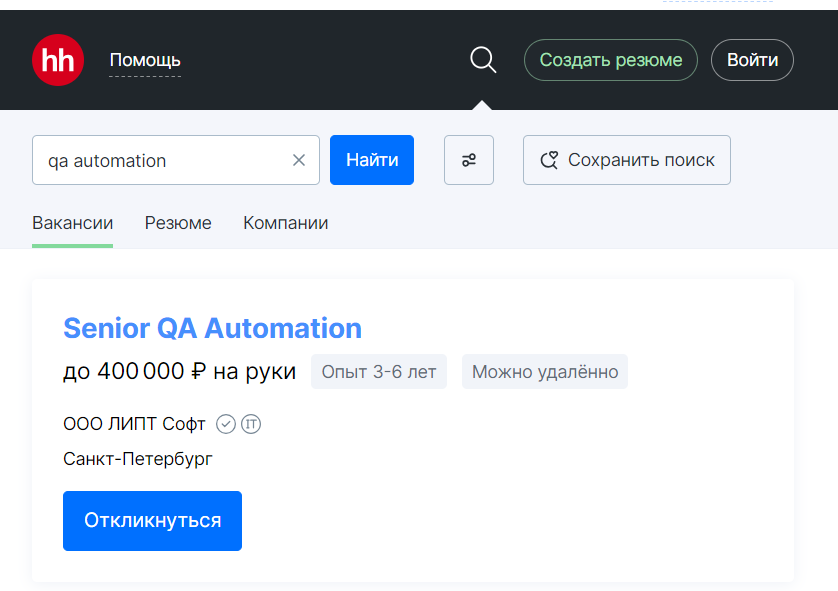Click the Можно удалённо tag
Viewport: 838px width, 591px height.
pyautogui.click(x=544, y=371)
